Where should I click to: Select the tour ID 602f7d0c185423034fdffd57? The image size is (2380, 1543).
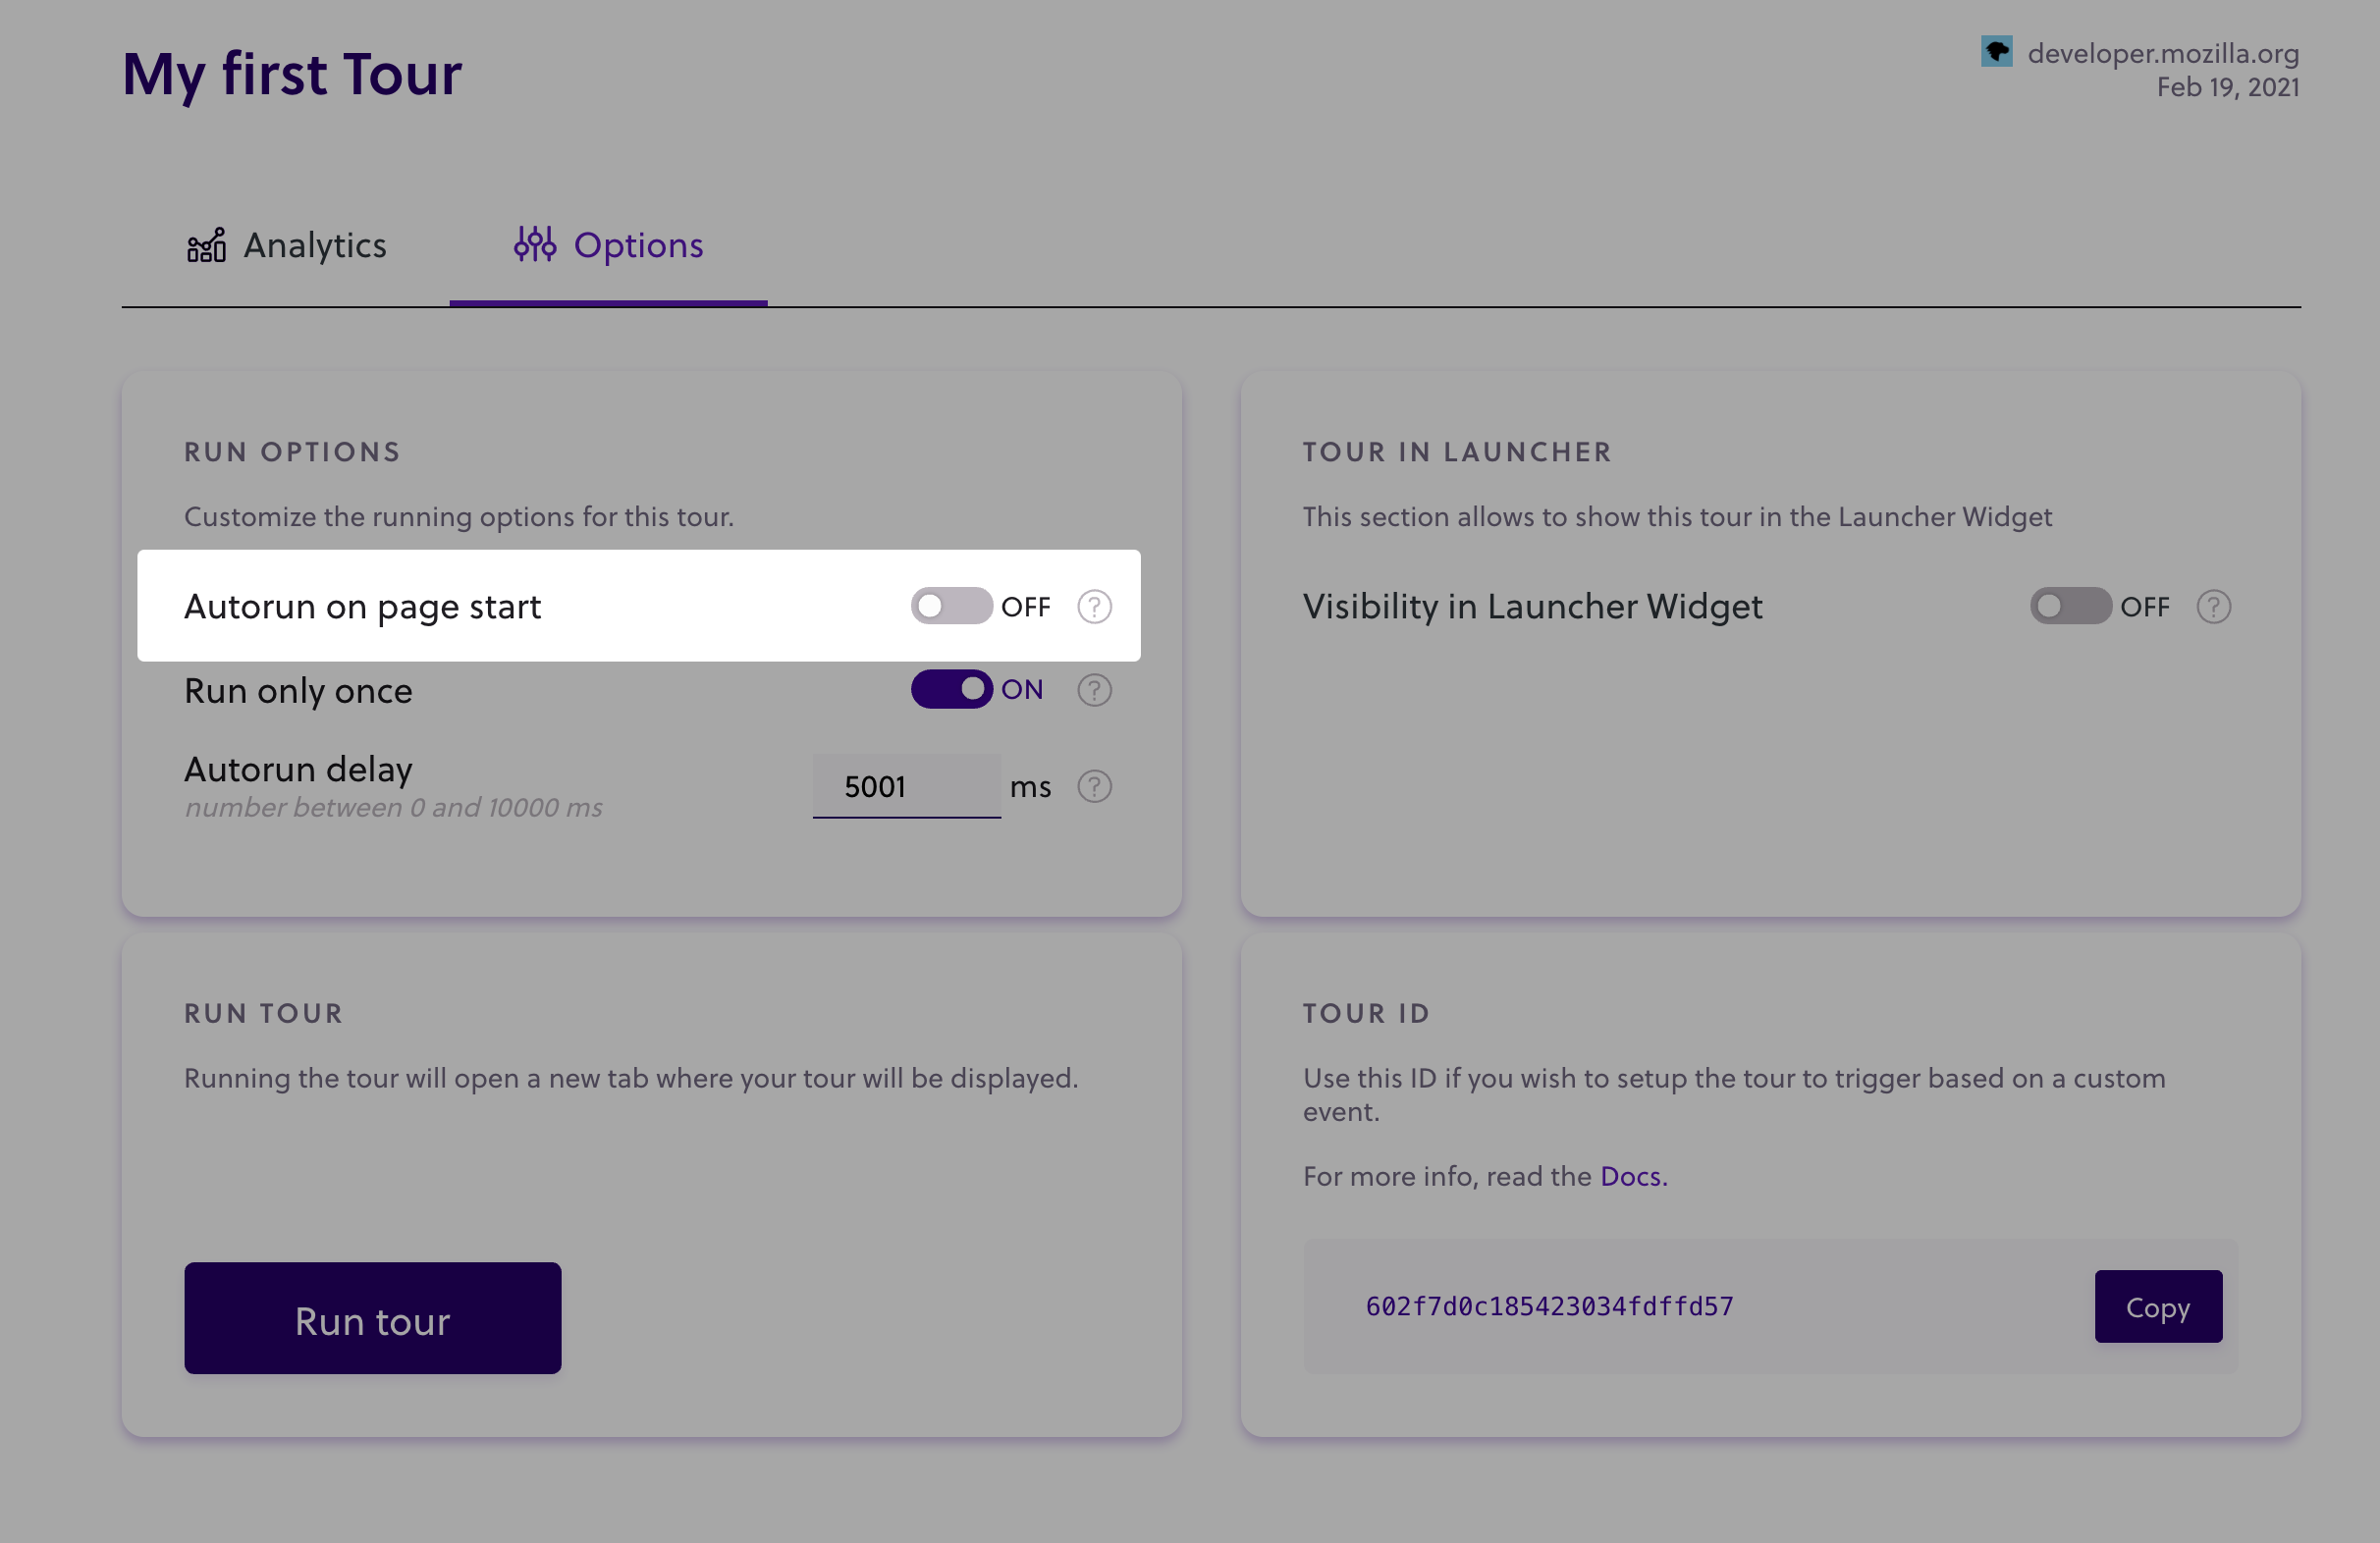click(1549, 1305)
